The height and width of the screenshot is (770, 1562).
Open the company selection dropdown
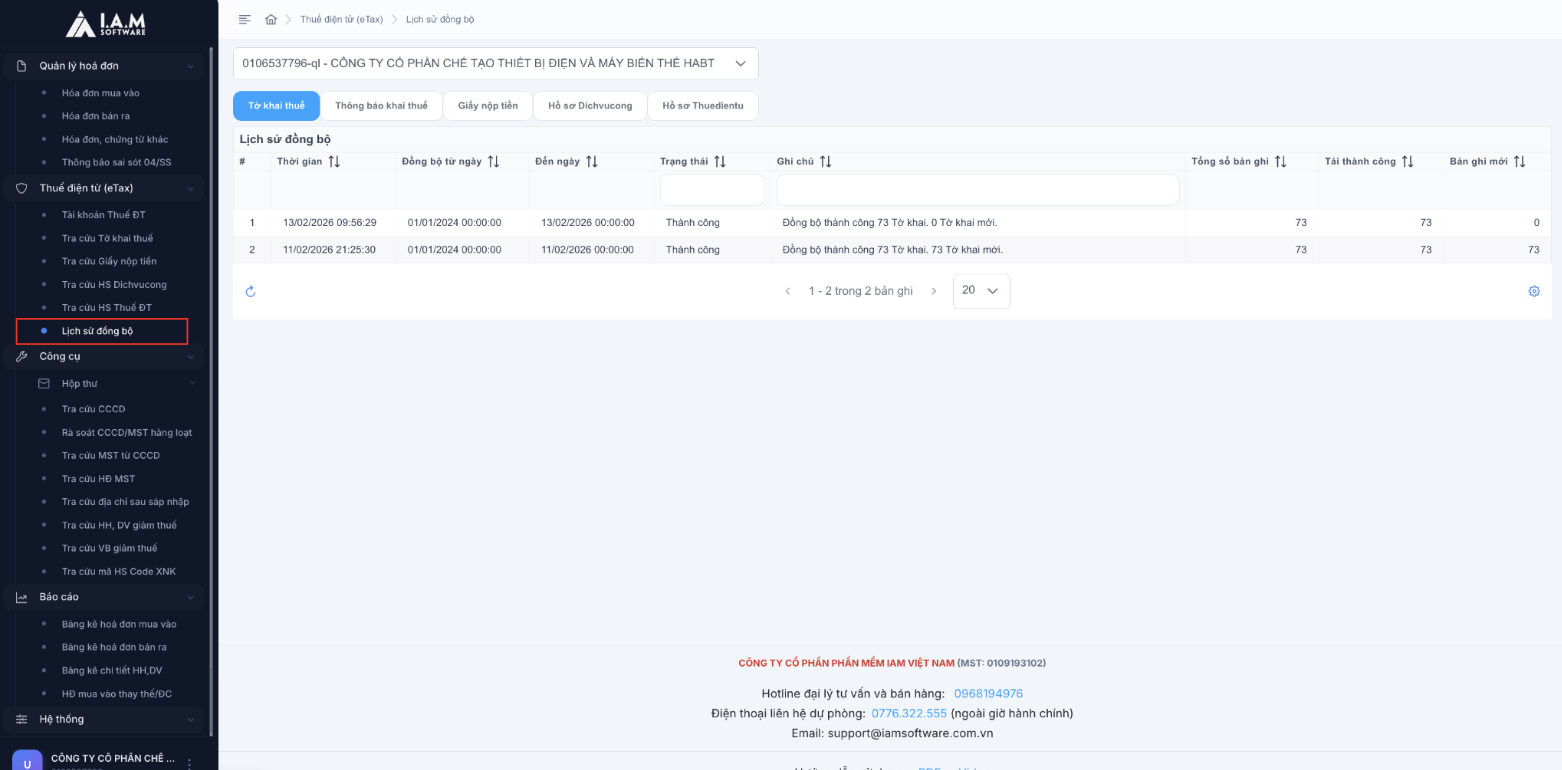point(496,63)
